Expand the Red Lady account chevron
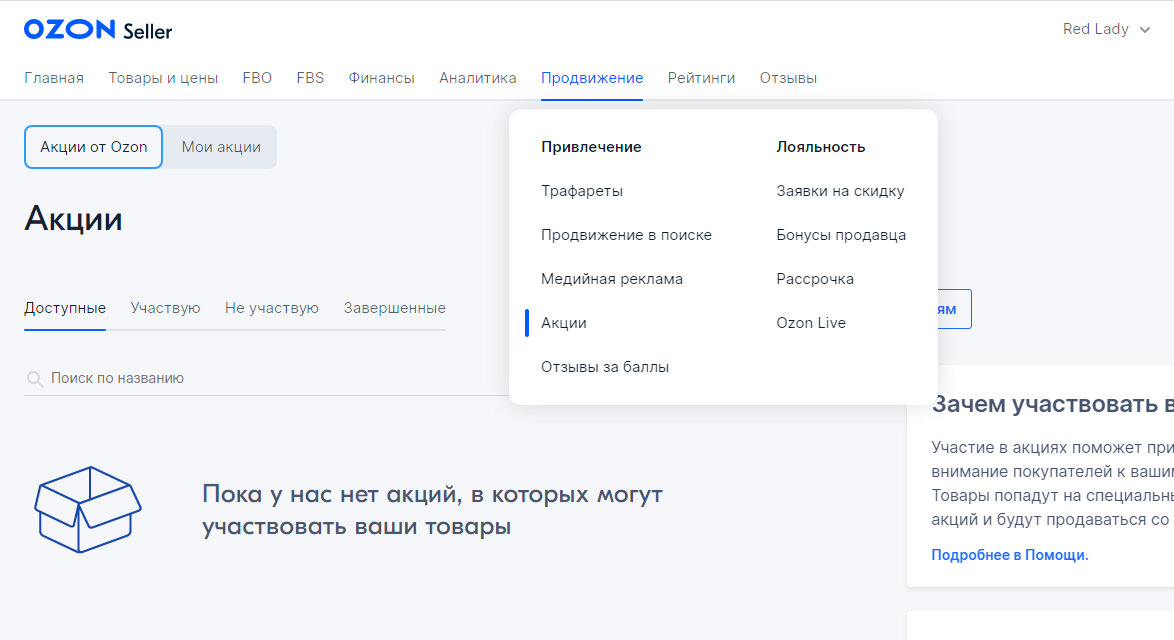 1145,30
